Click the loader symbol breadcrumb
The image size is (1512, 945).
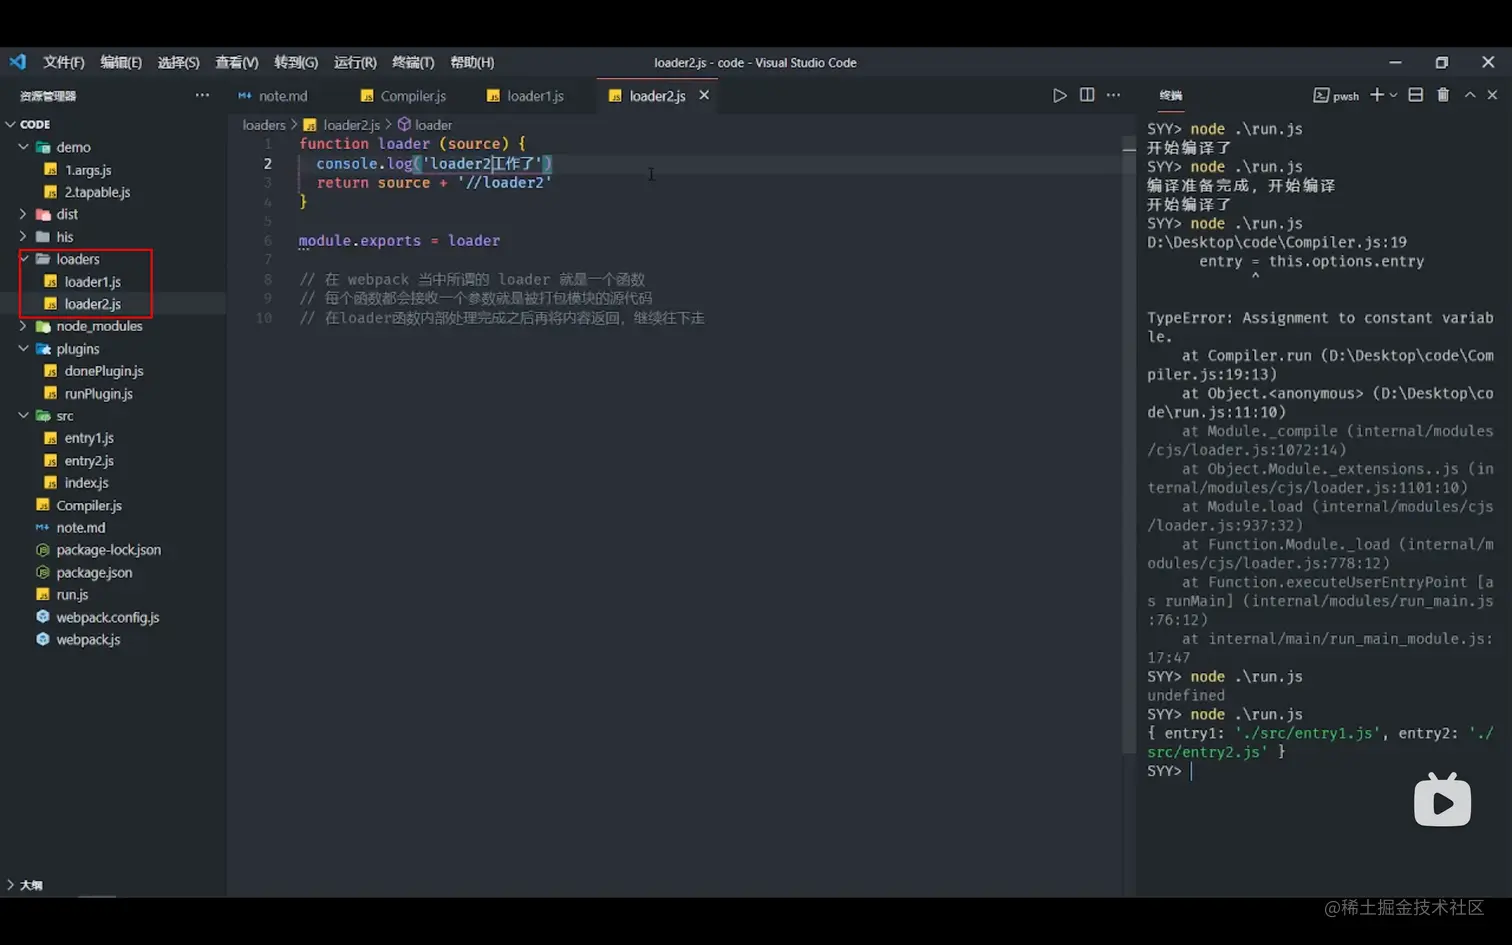pos(433,125)
